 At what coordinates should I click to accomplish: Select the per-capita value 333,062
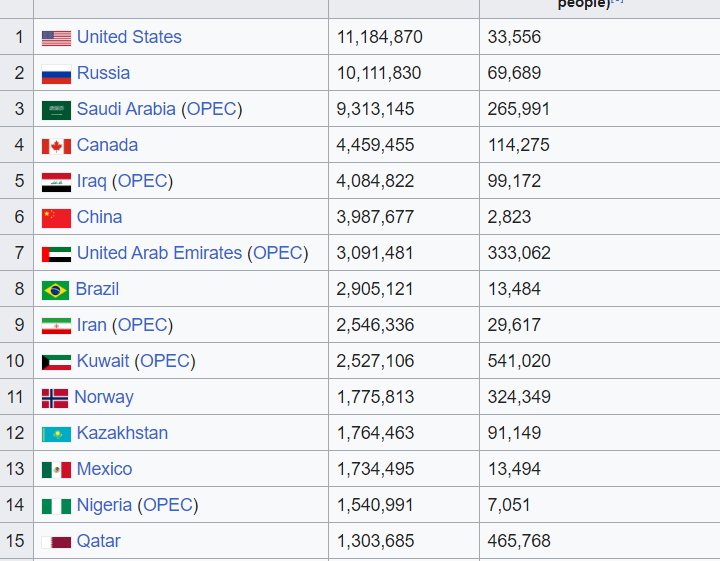(x=519, y=253)
